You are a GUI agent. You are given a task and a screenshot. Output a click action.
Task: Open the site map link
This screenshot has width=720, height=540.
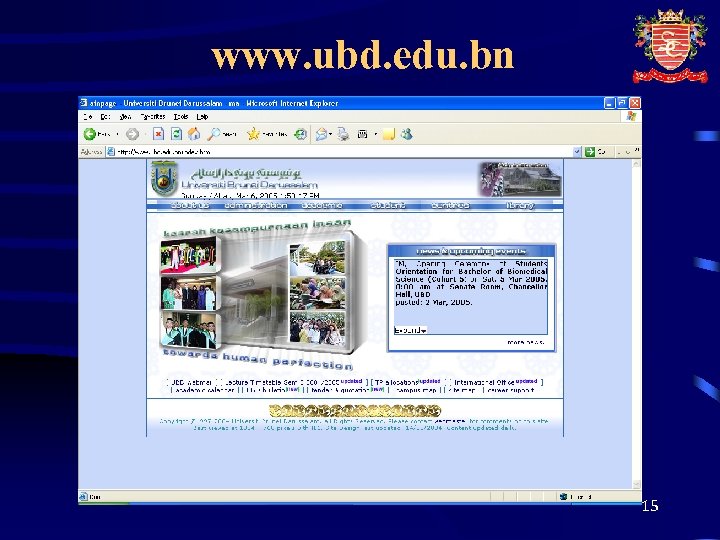[461, 390]
